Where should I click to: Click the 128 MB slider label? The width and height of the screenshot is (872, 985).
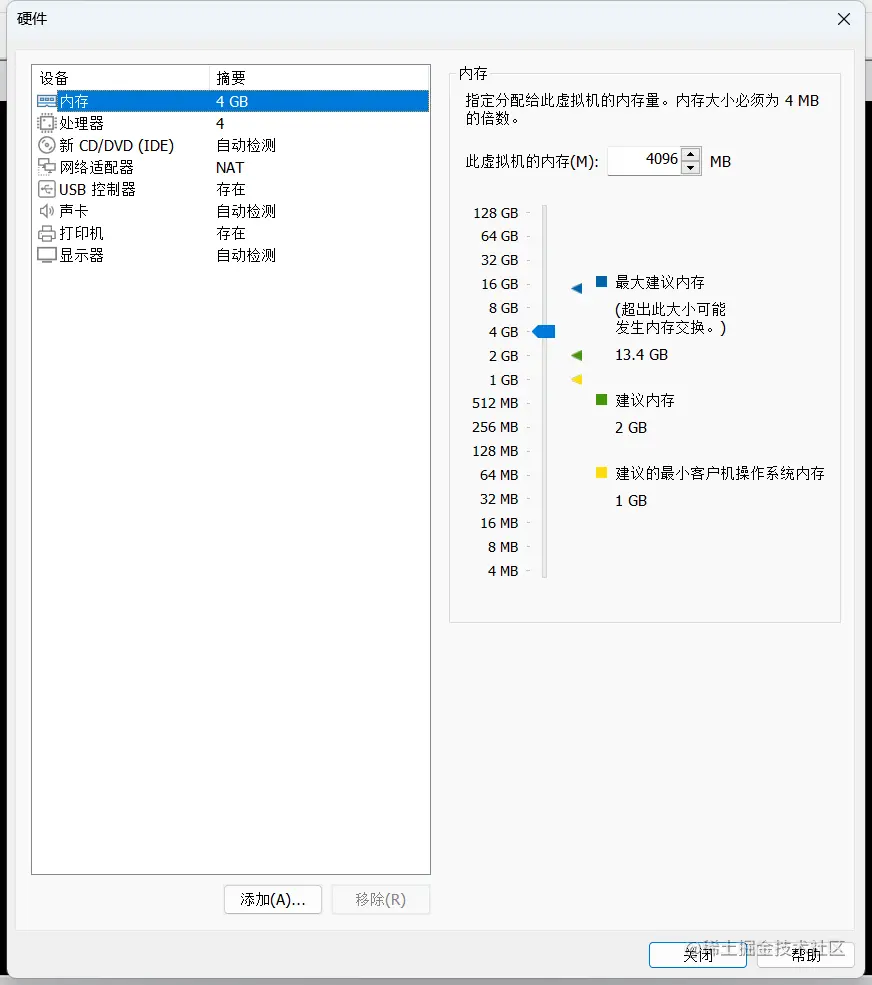[495, 451]
